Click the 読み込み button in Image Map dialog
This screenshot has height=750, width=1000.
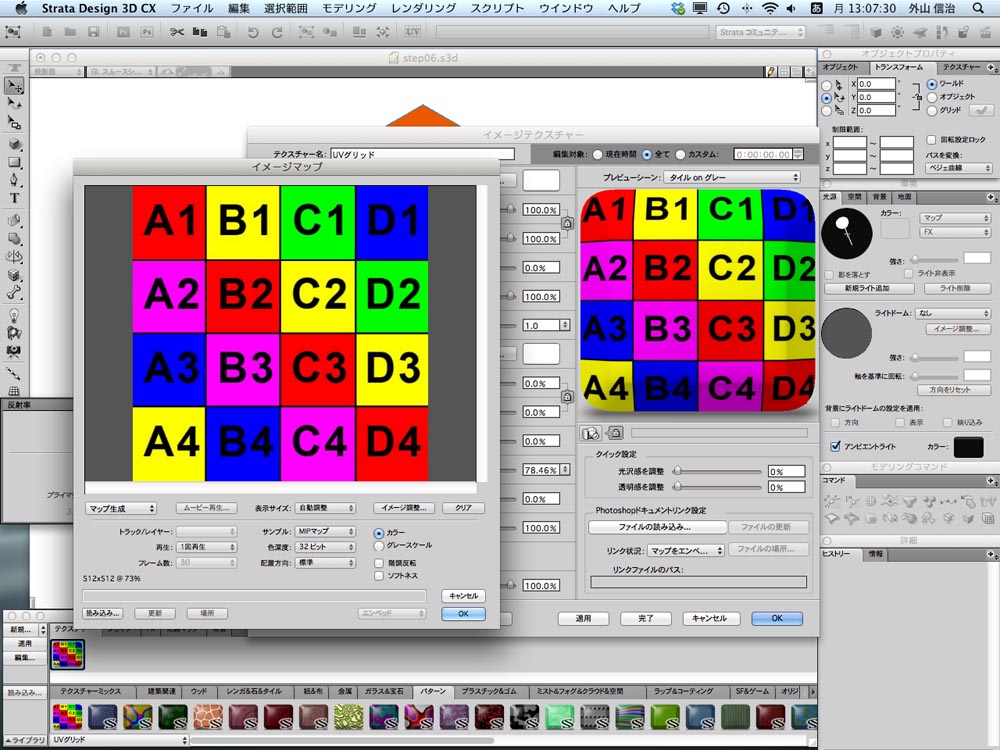pyautogui.click(x=102, y=613)
